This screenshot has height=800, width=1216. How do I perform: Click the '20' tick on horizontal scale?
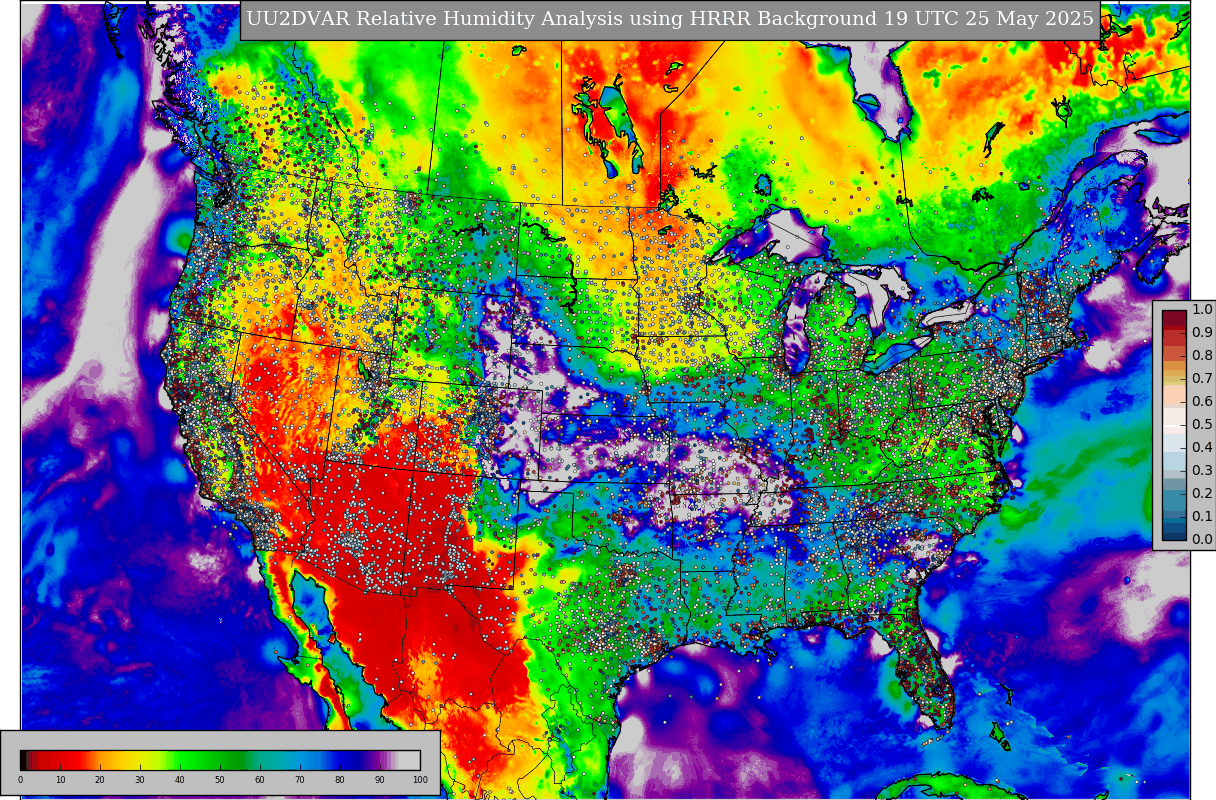[x=100, y=780]
